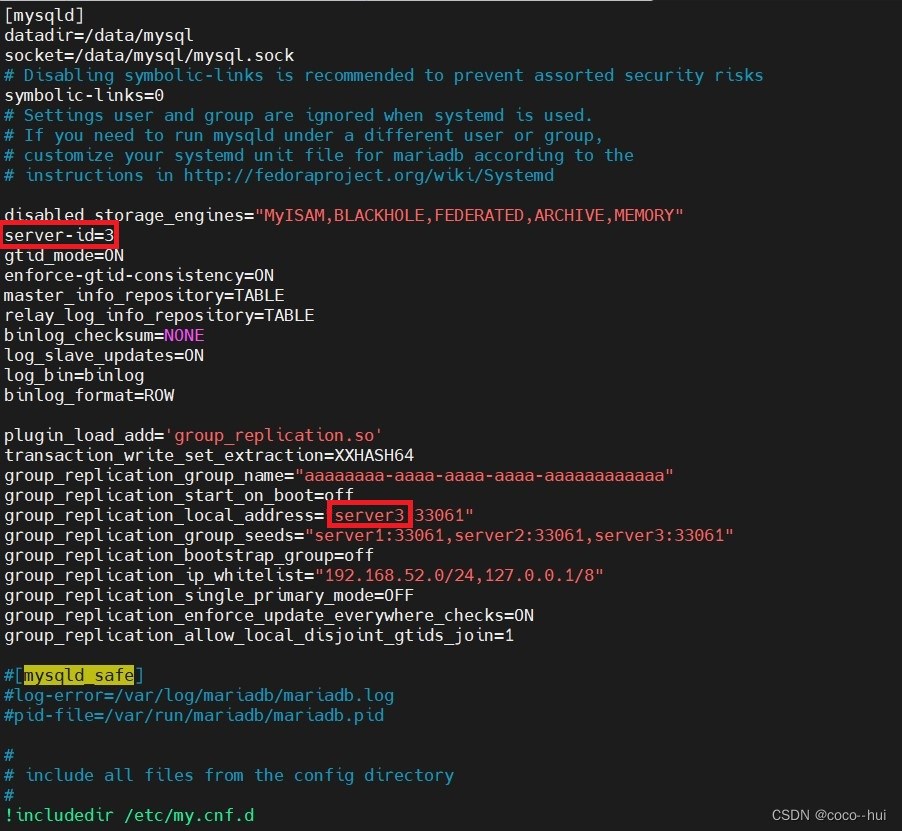Click the [mysqld] section label
The image size is (902, 831).
[x=44, y=15]
